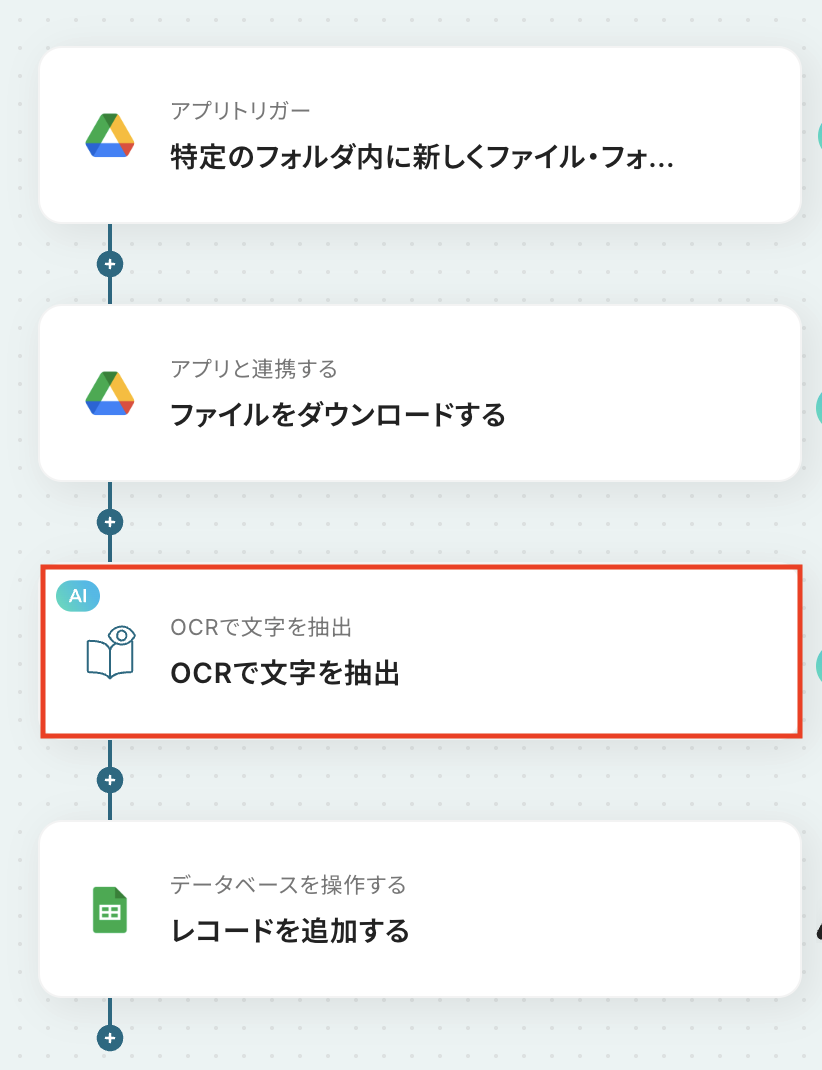Select the highlighted OCRで文字を抽出 step
This screenshot has height=1070, width=822.
pyautogui.click(x=421, y=652)
